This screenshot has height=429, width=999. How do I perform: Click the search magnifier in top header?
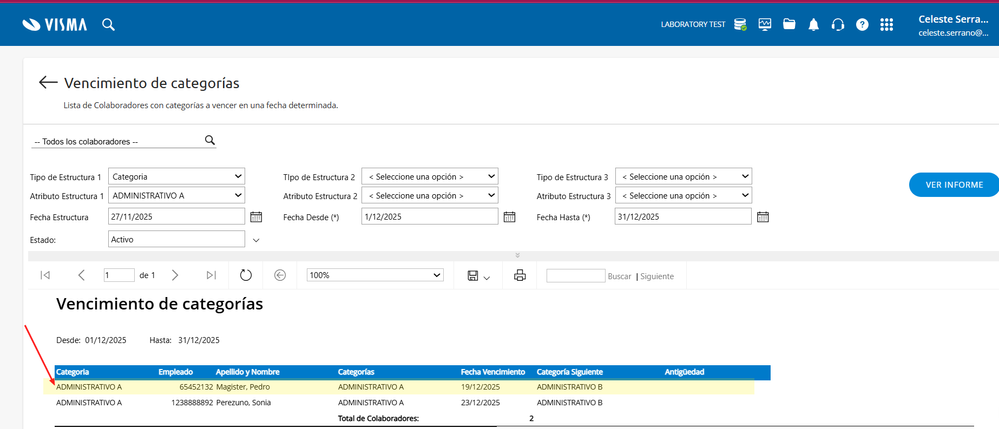point(108,25)
